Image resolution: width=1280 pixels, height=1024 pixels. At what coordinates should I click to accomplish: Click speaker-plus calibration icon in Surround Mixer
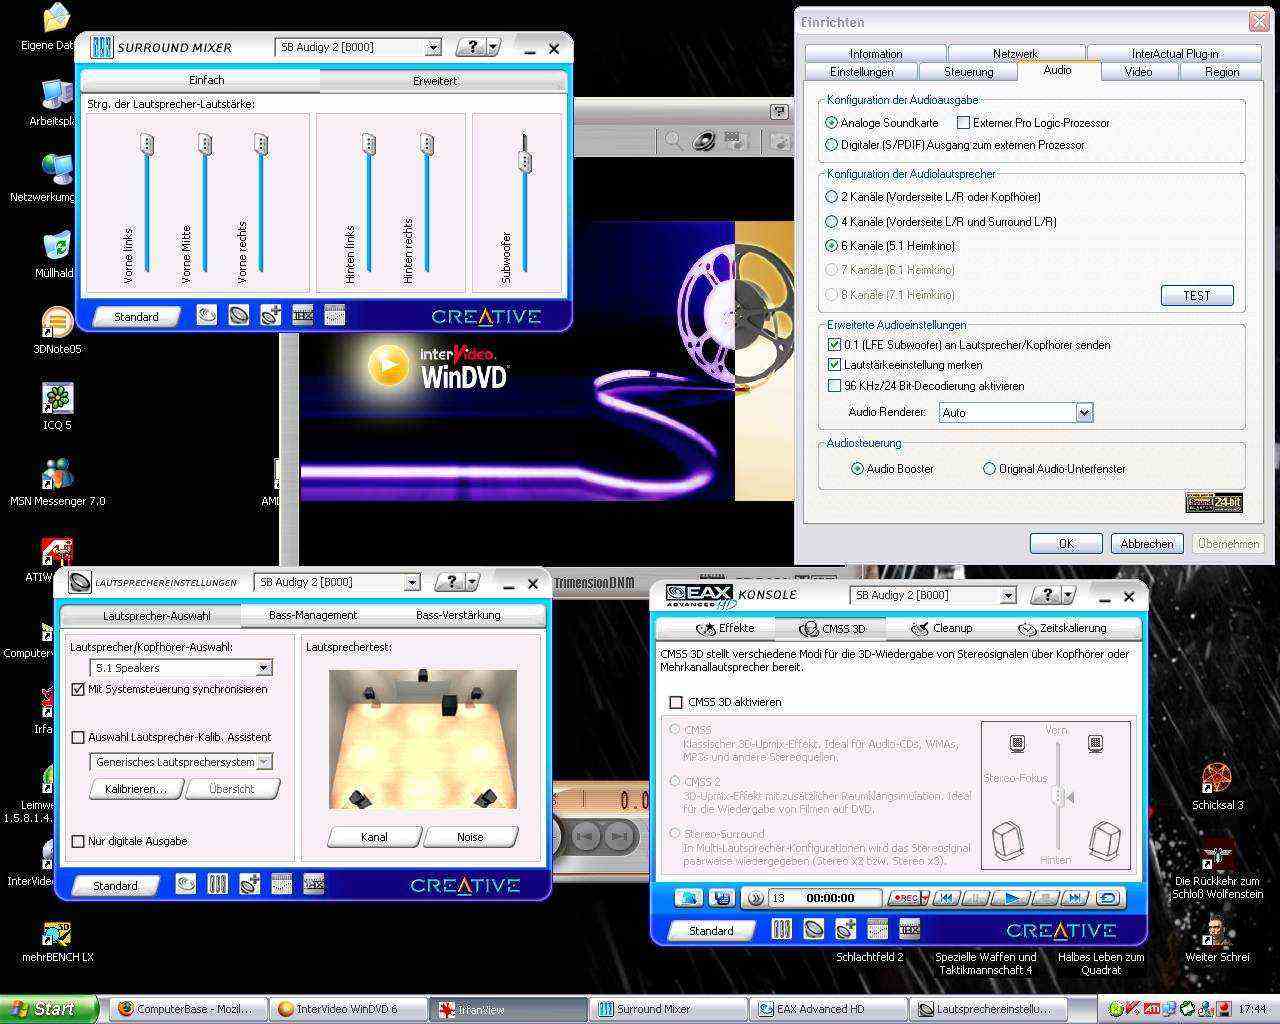(270, 316)
